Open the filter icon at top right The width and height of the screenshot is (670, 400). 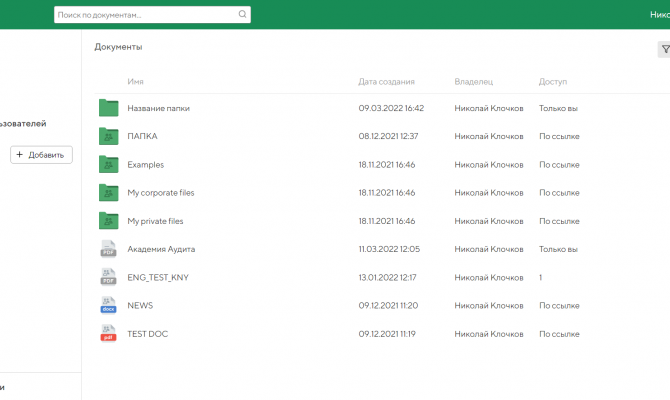point(665,49)
